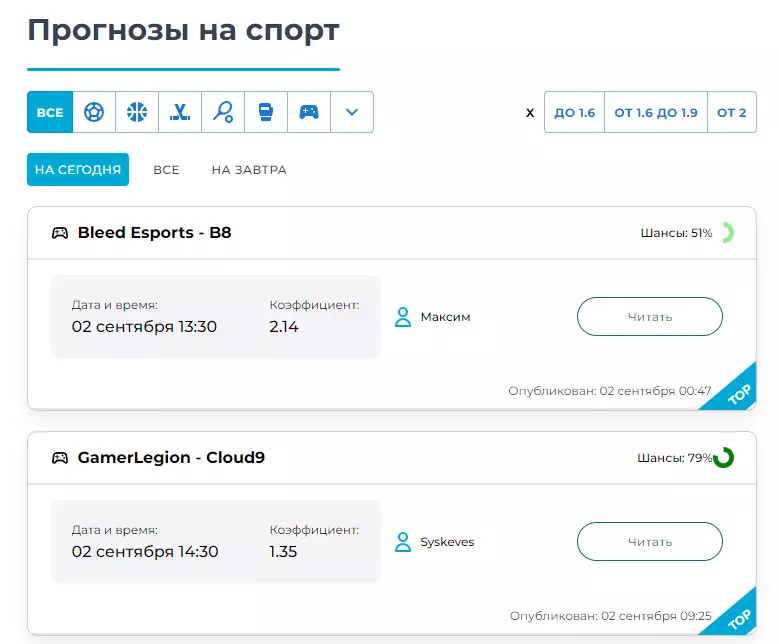The image size is (779, 644).
Task: Click coefficient value 1.35
Action: [x=283, y=552]
